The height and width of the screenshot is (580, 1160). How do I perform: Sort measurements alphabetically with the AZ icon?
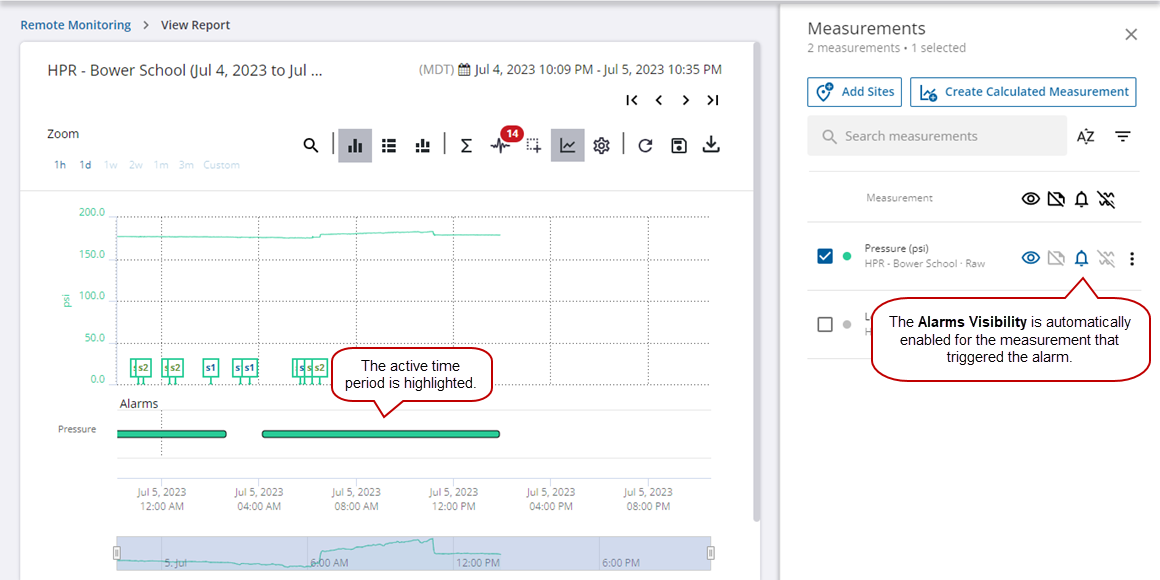click(x=1085, y=137)
